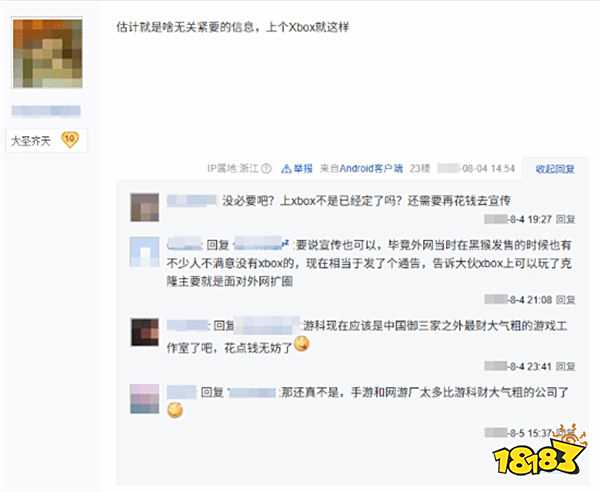Click the level 10 heart badge
Image resolution: width=600 pixels, height=492 pixels.
click(70, 140)
